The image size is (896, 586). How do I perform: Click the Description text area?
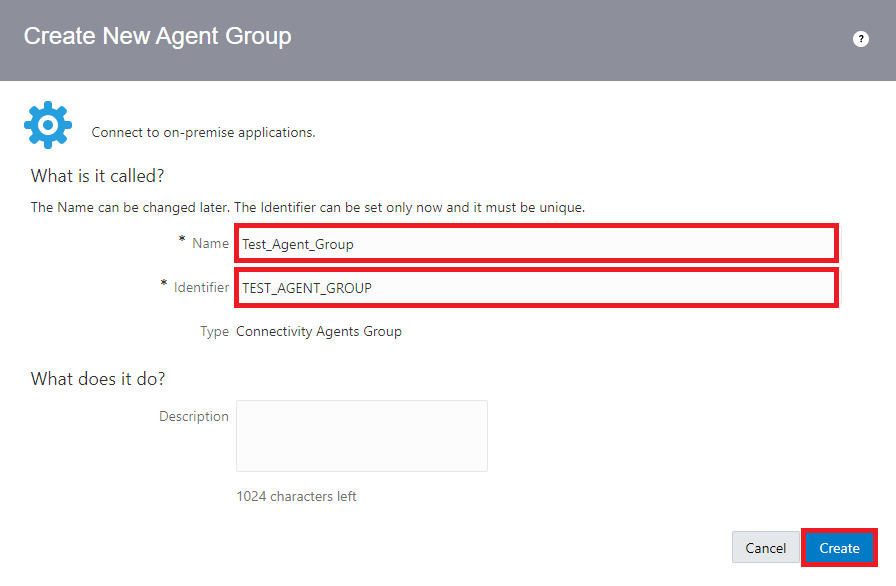[x=361, y=435]
